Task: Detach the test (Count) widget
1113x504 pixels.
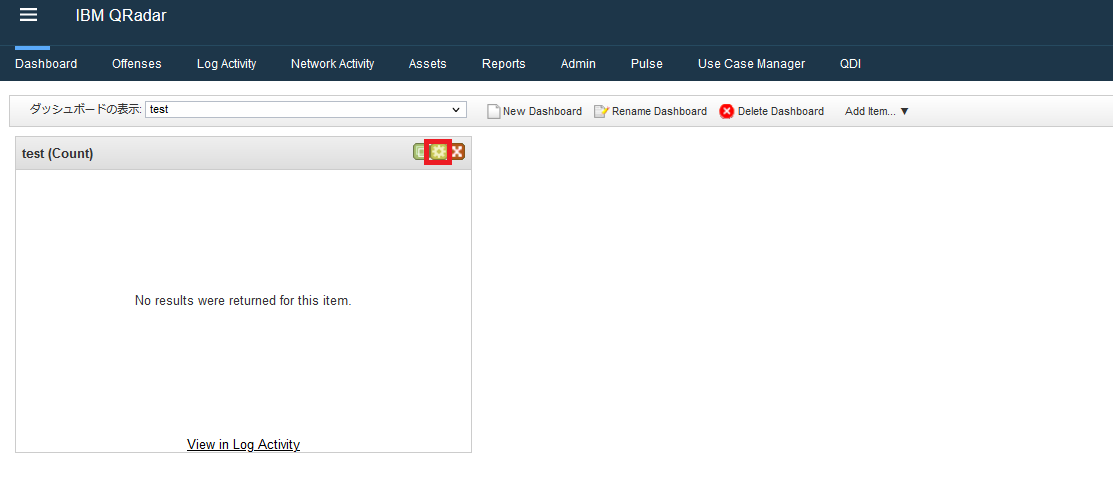Action: 421,152
